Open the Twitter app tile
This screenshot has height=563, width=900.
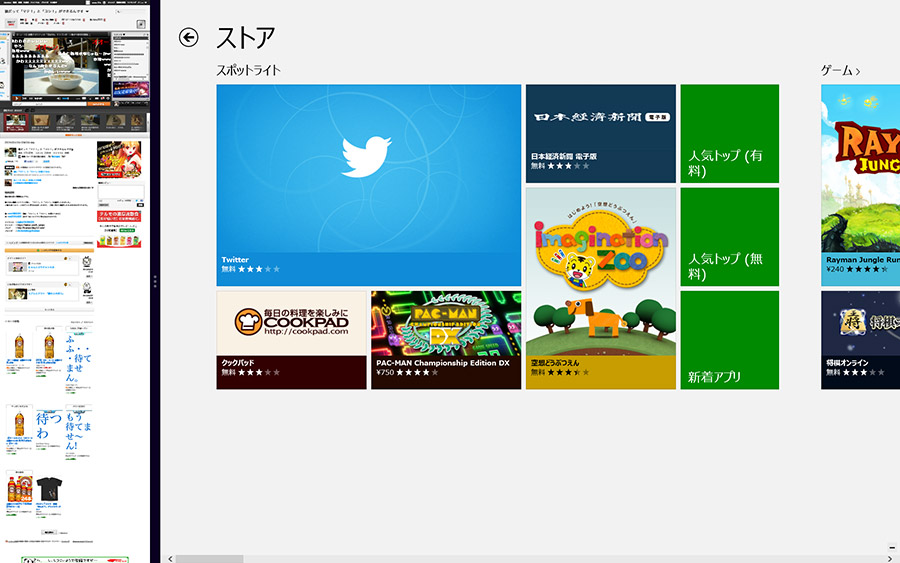[x=368, y=185]
